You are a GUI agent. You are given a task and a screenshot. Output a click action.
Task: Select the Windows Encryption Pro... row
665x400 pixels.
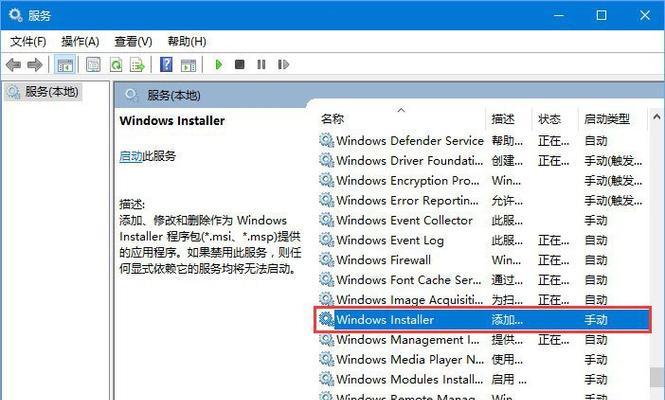click(x=483, y=181)
